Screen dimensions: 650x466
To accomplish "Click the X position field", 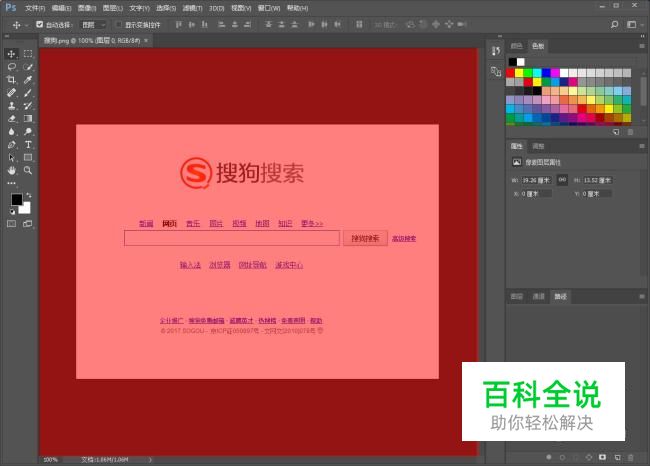I will [536, 194].
